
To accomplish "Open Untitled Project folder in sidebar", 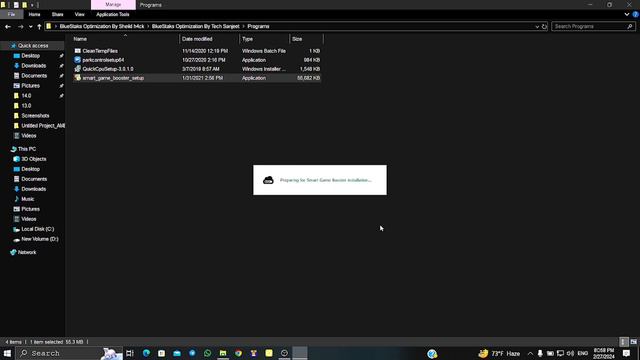I will pyautogui.click(x=42, y=126).
